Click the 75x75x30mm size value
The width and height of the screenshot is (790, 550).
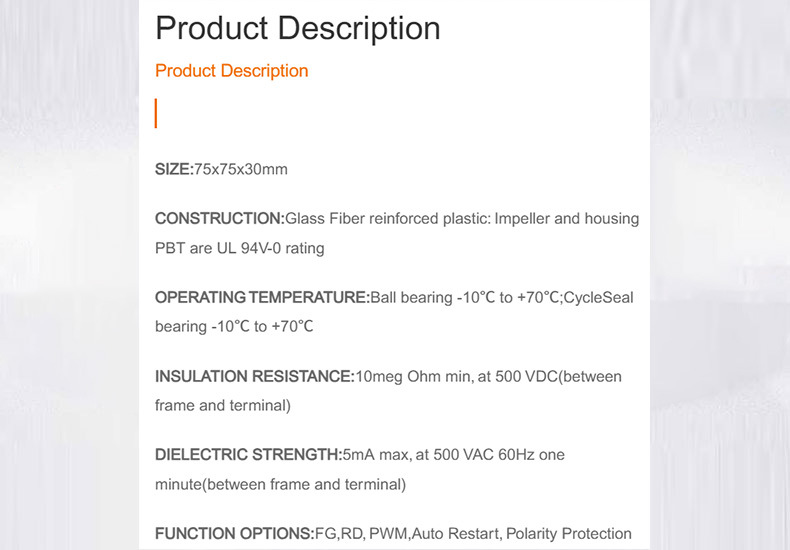coord(240,169)
